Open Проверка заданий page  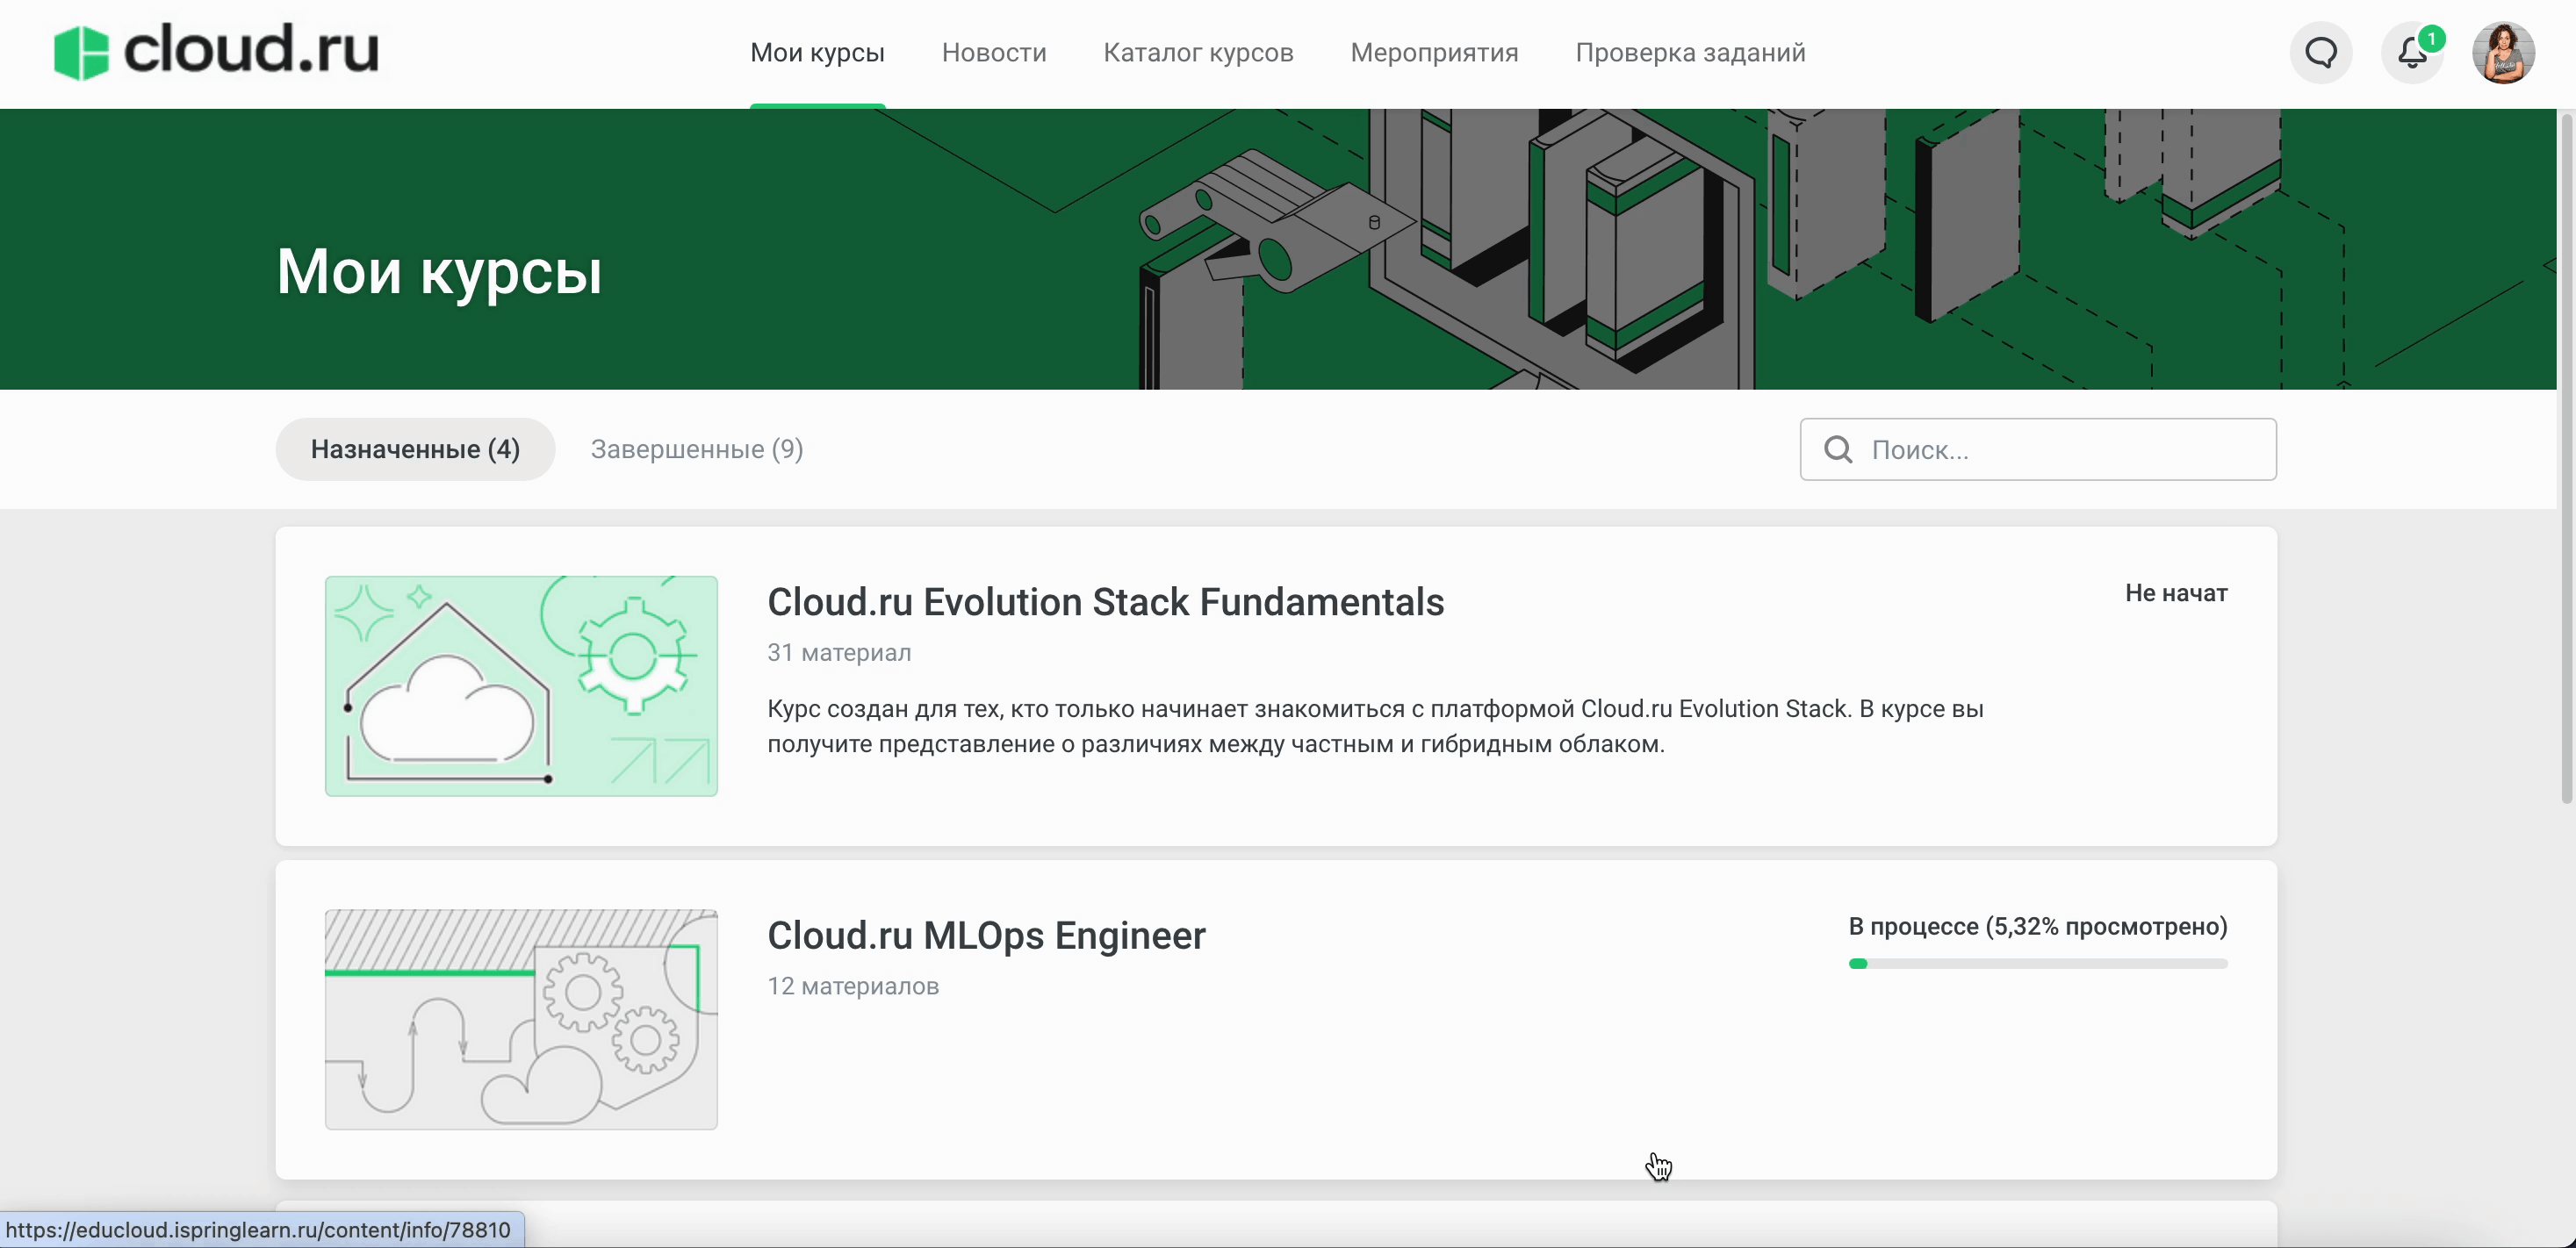[x=1689, y=53]
